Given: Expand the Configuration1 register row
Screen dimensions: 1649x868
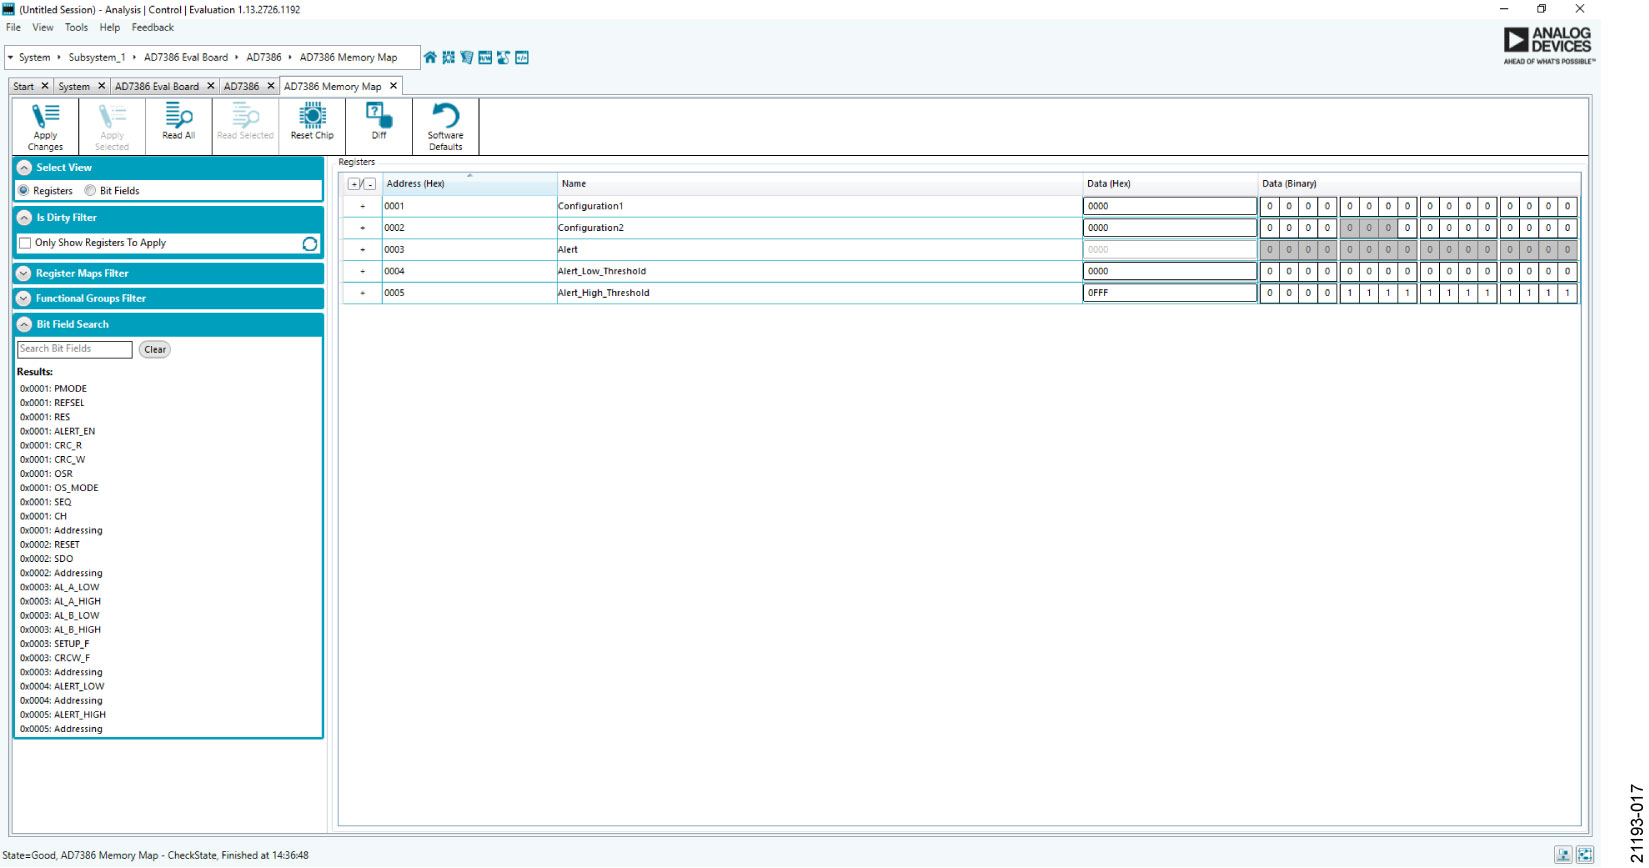Looking at the screenshot, I should coord(362,206).
